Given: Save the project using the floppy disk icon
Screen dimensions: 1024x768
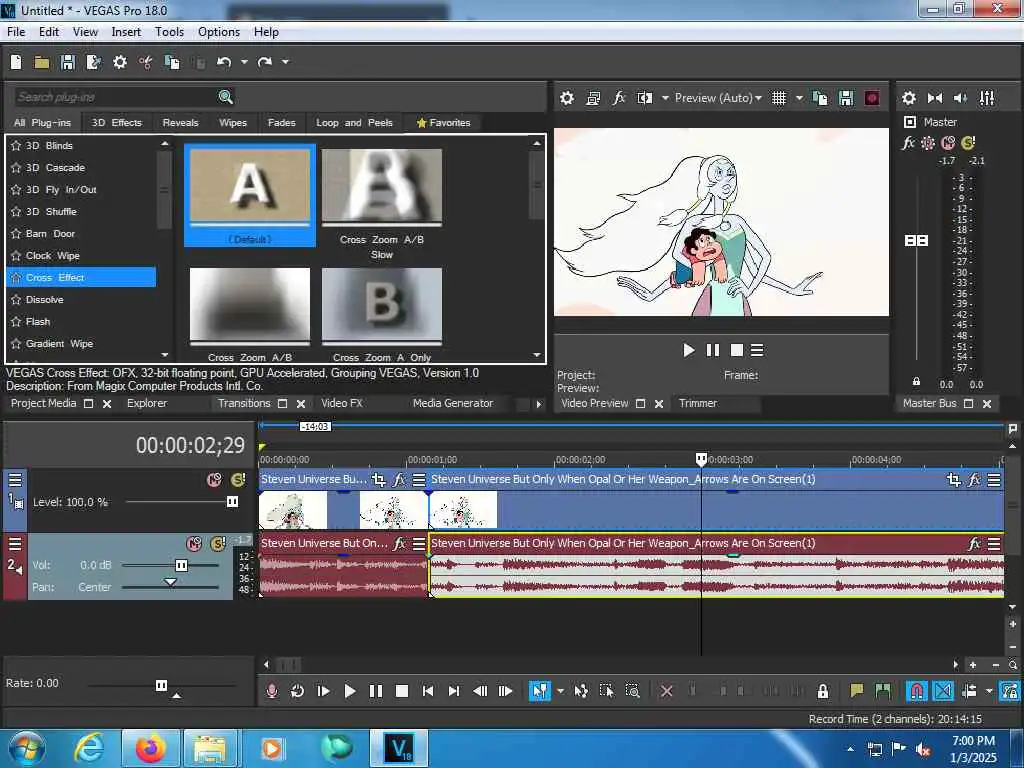Looking at the screenshot, I should tap(67, 62).
